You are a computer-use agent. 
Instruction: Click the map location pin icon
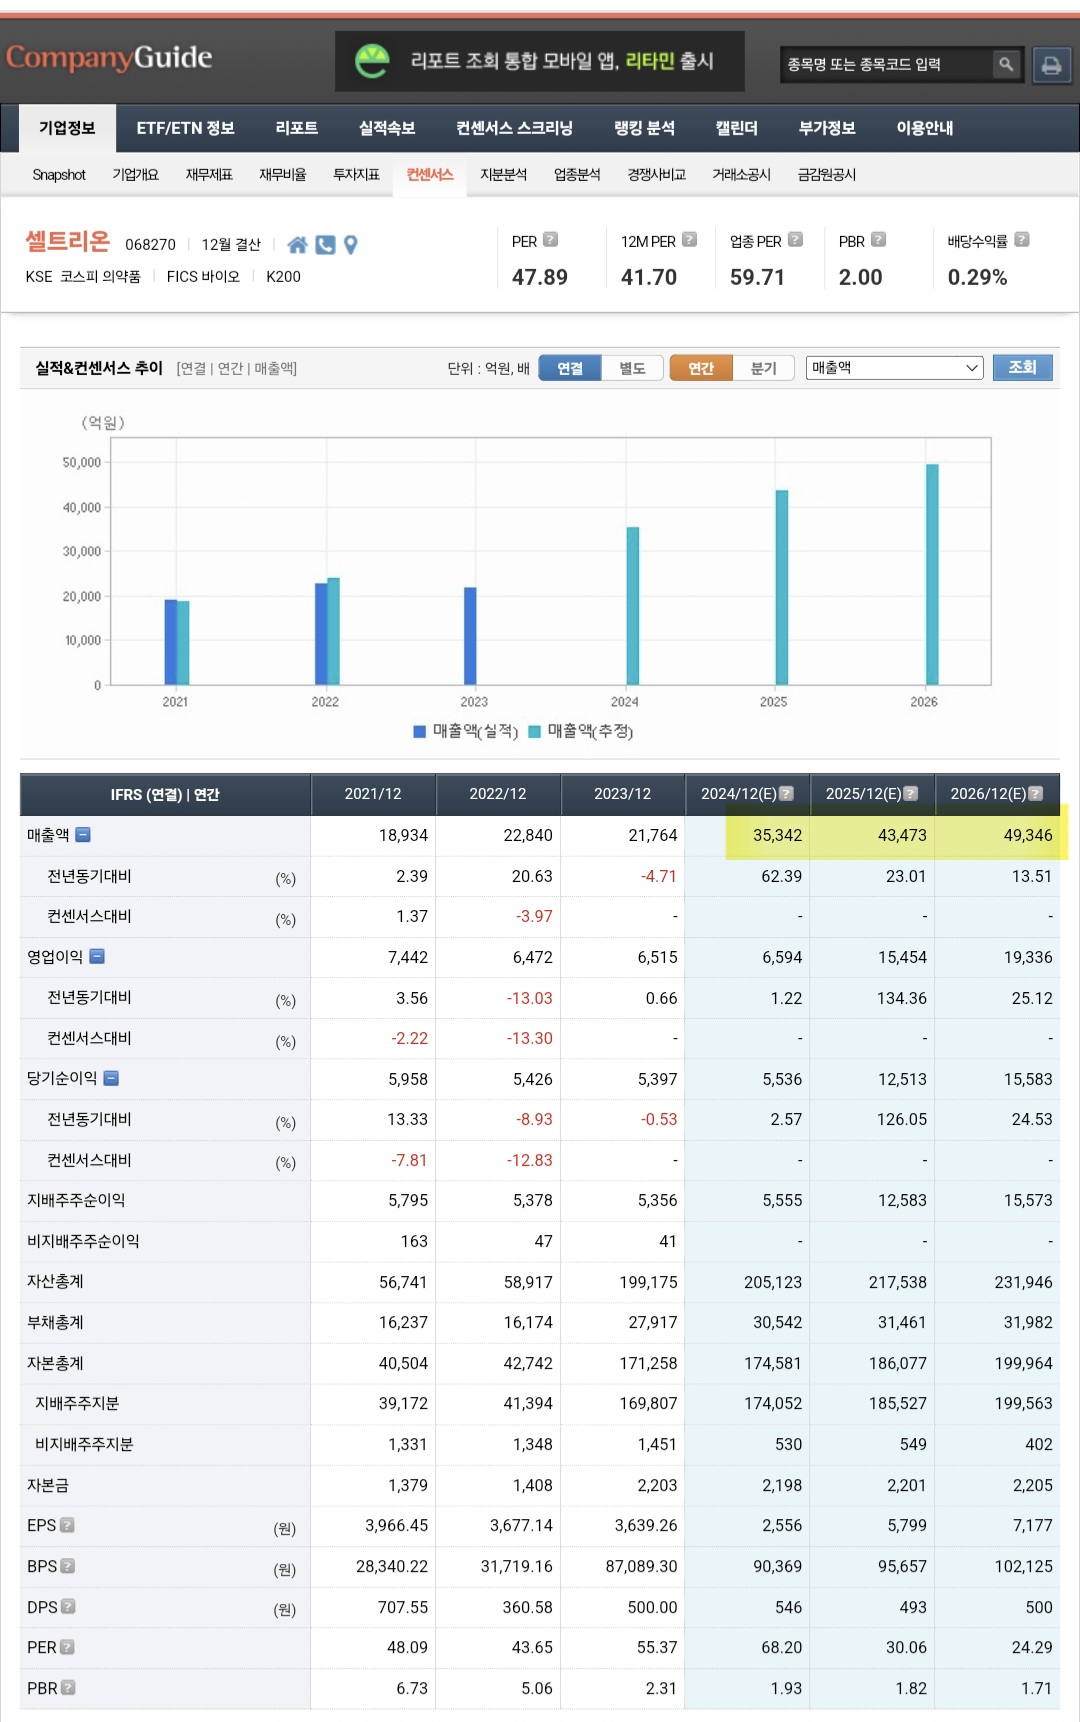pyautogui.click(x=351, y=245)
